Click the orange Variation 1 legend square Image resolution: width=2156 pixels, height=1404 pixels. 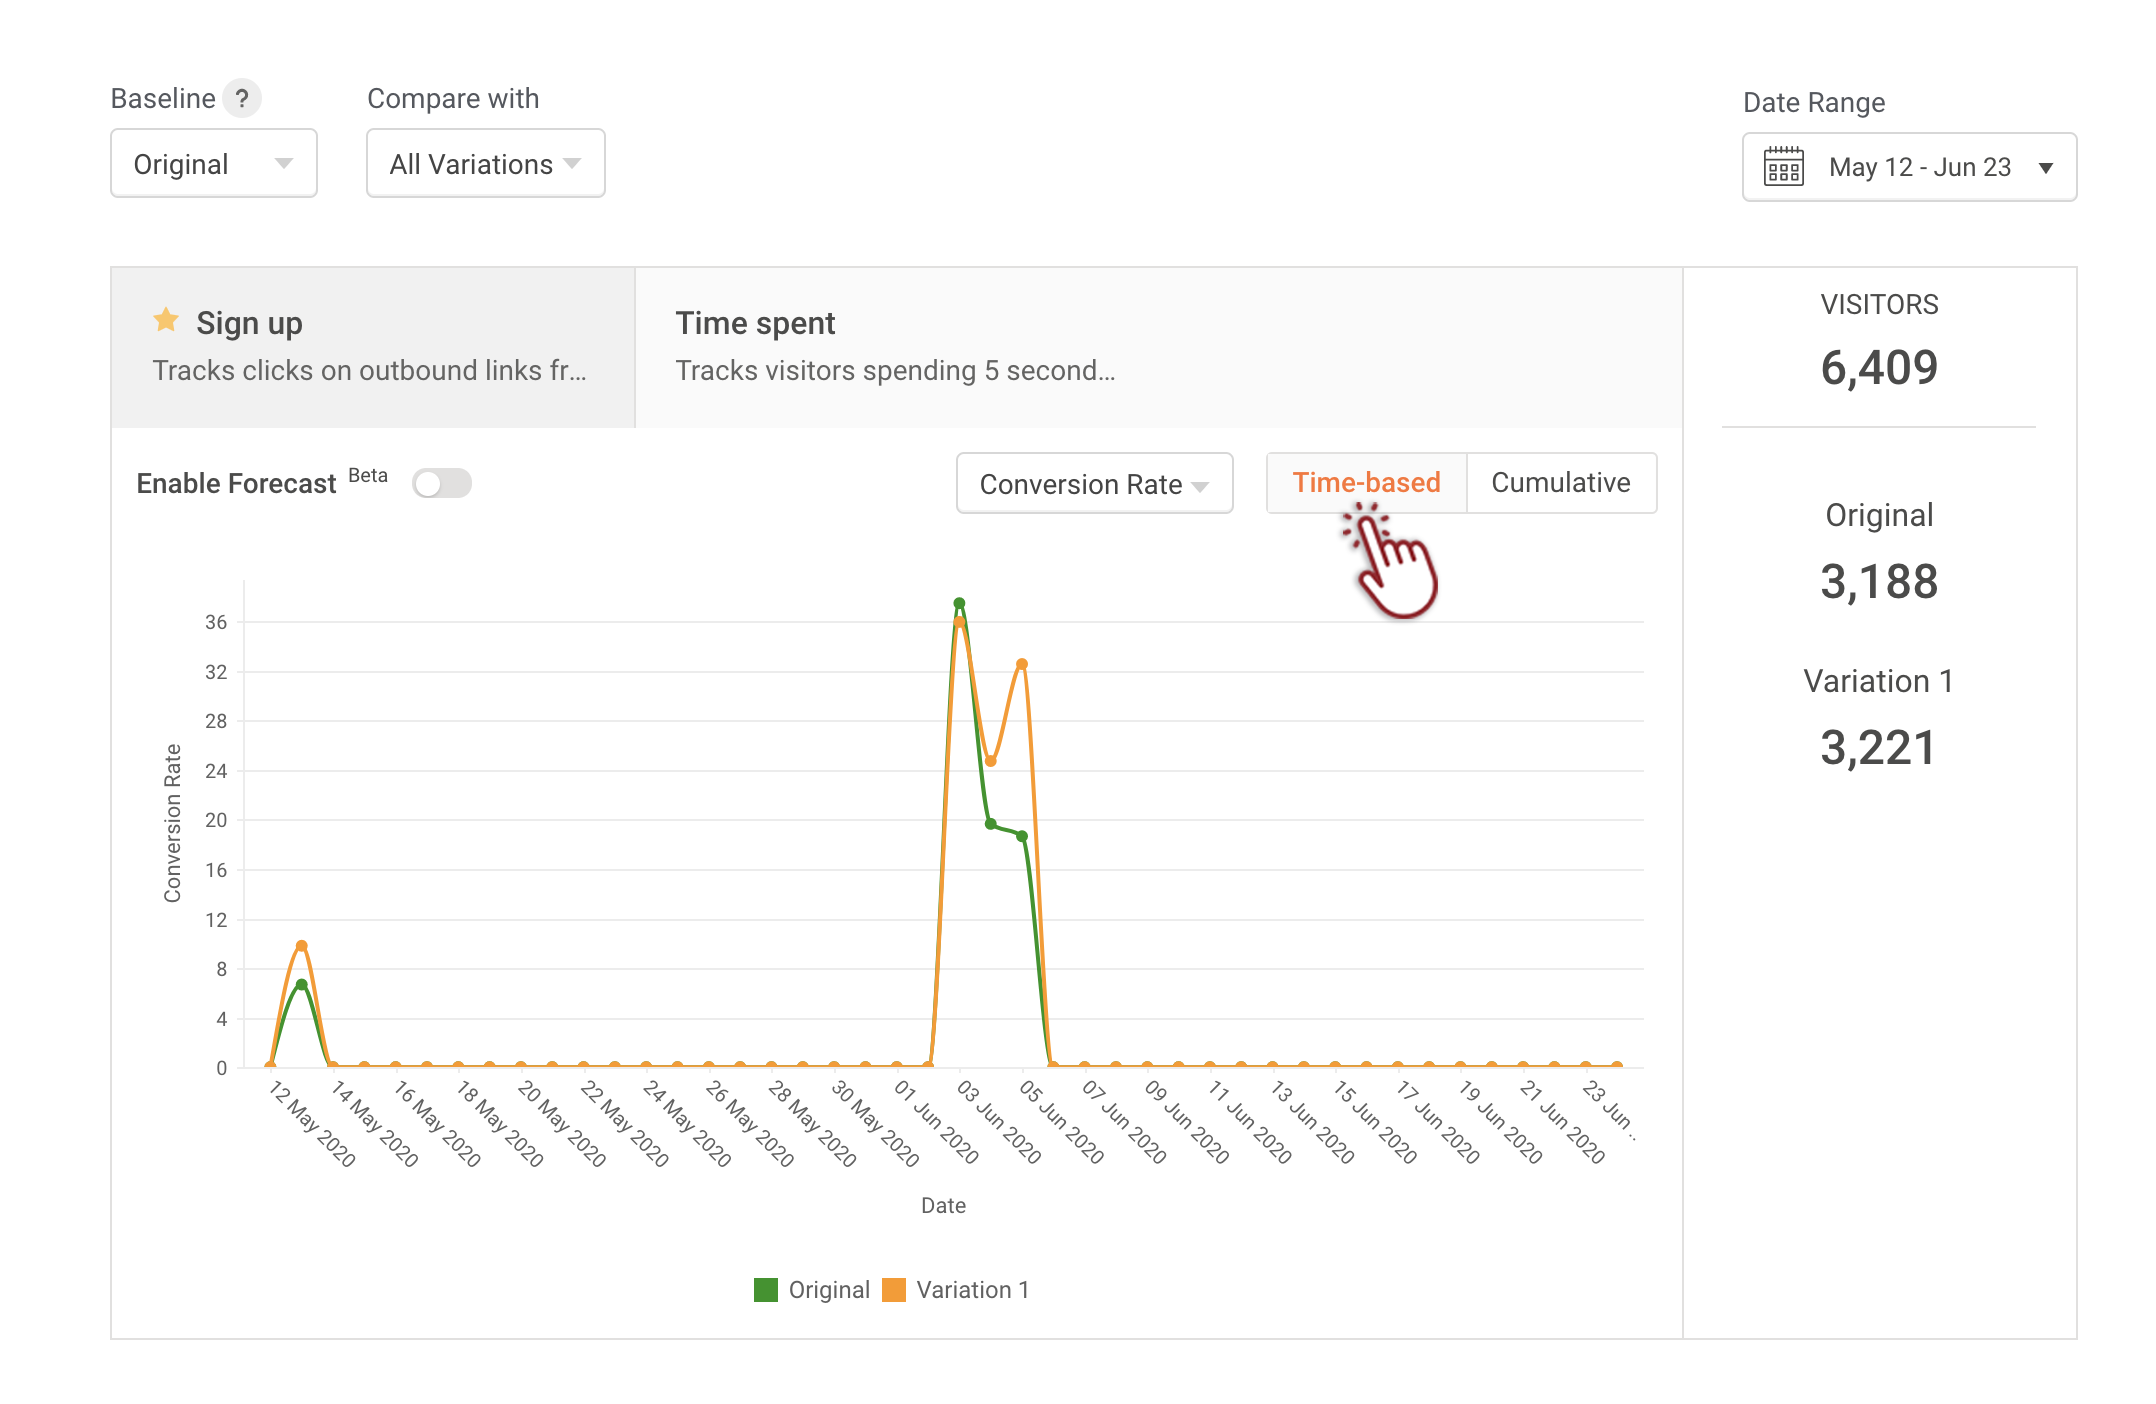tap(894, 1290)
